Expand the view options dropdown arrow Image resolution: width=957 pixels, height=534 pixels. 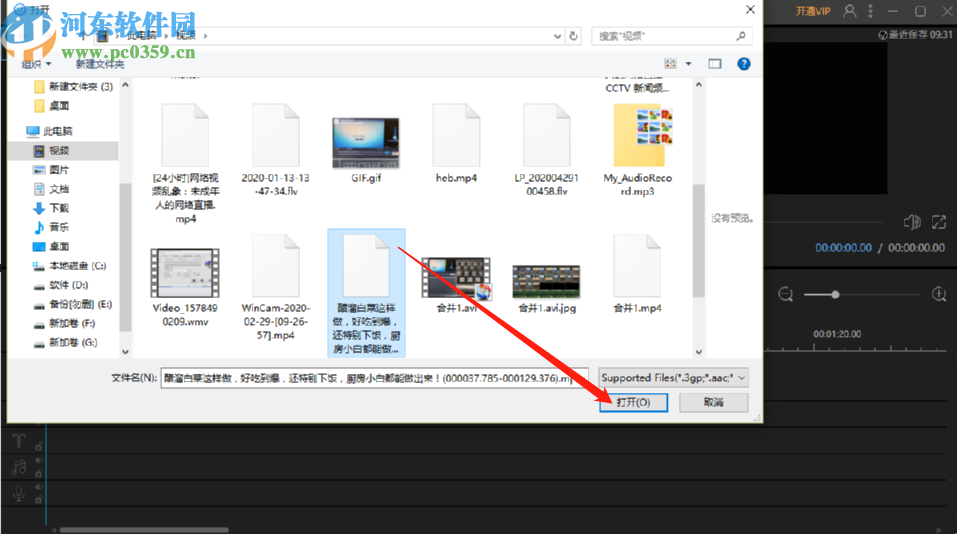[x=688, y=63]
